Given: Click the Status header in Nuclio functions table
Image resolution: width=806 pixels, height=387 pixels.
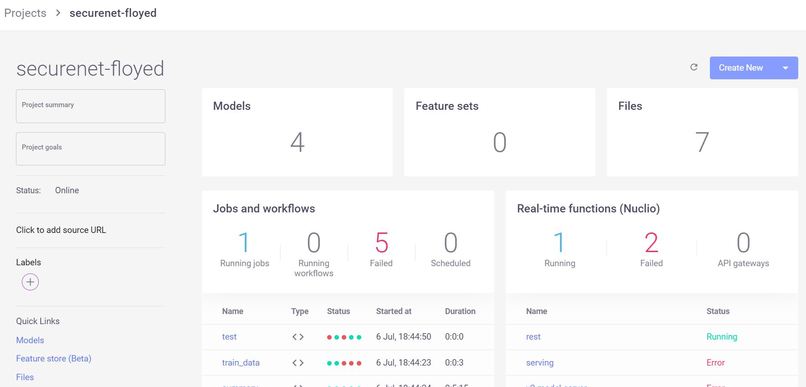Looking at the screenshot, I should click(718, 311).
